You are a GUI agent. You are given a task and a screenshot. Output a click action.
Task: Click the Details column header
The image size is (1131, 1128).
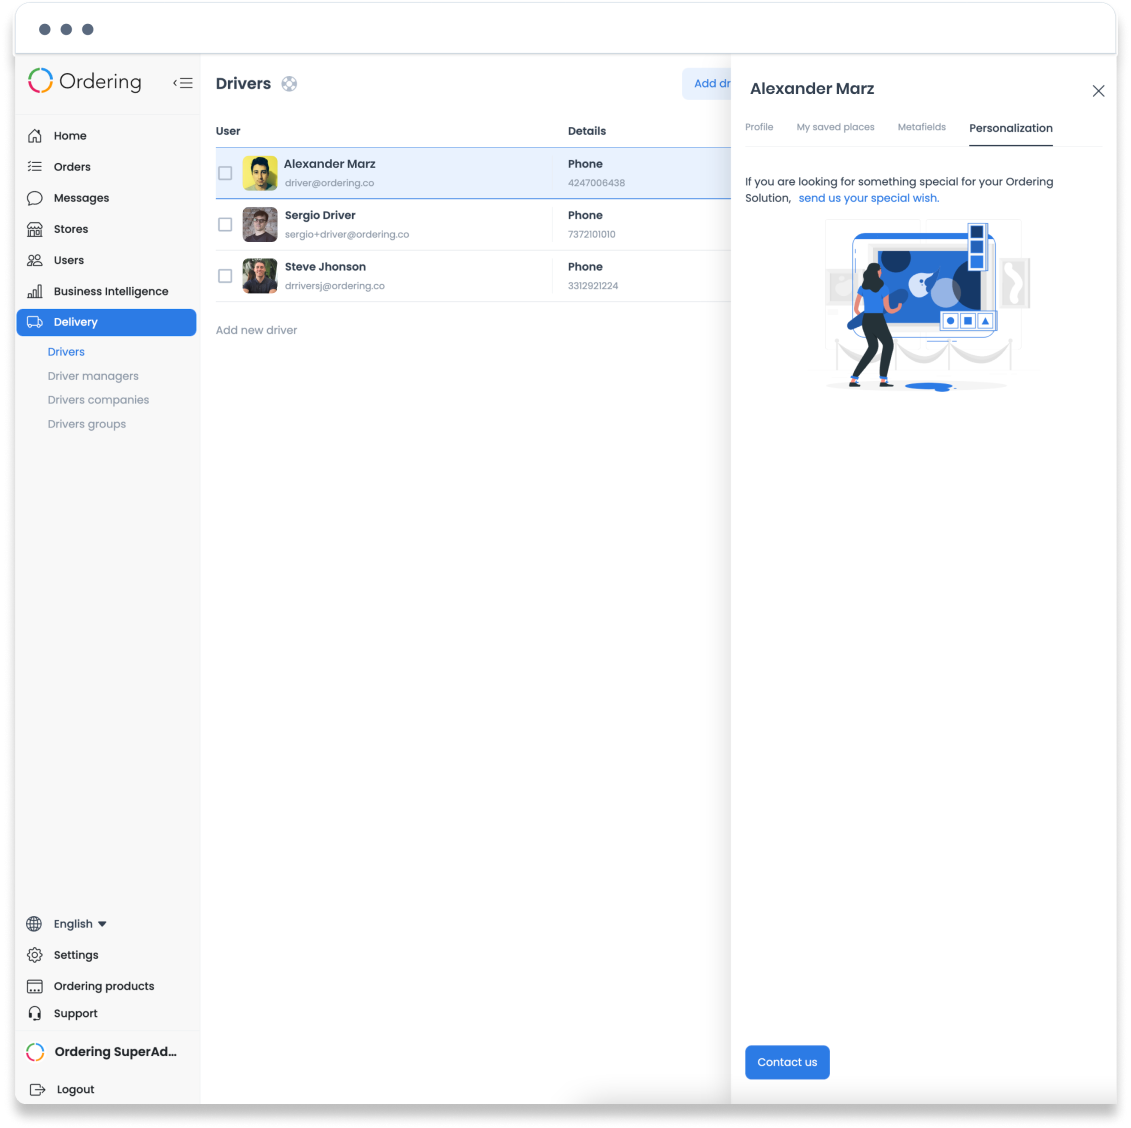(x=586, y=131)
